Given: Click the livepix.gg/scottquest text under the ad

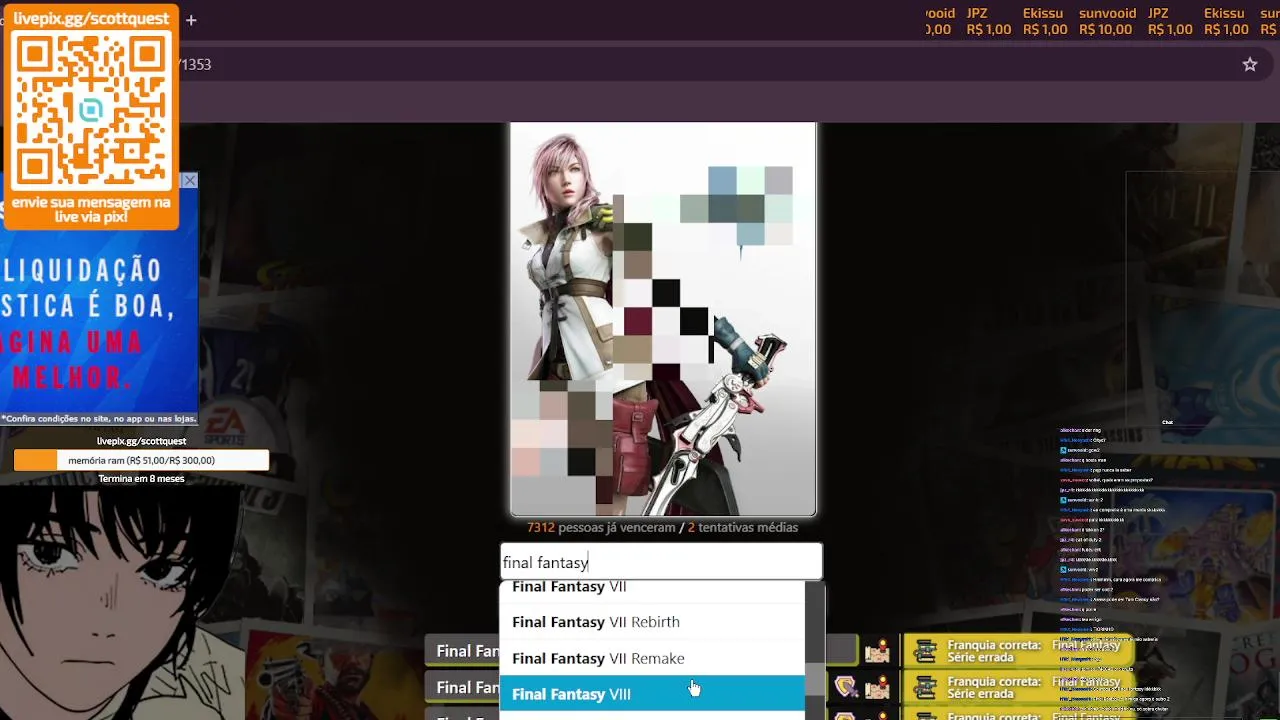Looking at the screenshot, I should [141, 441].
